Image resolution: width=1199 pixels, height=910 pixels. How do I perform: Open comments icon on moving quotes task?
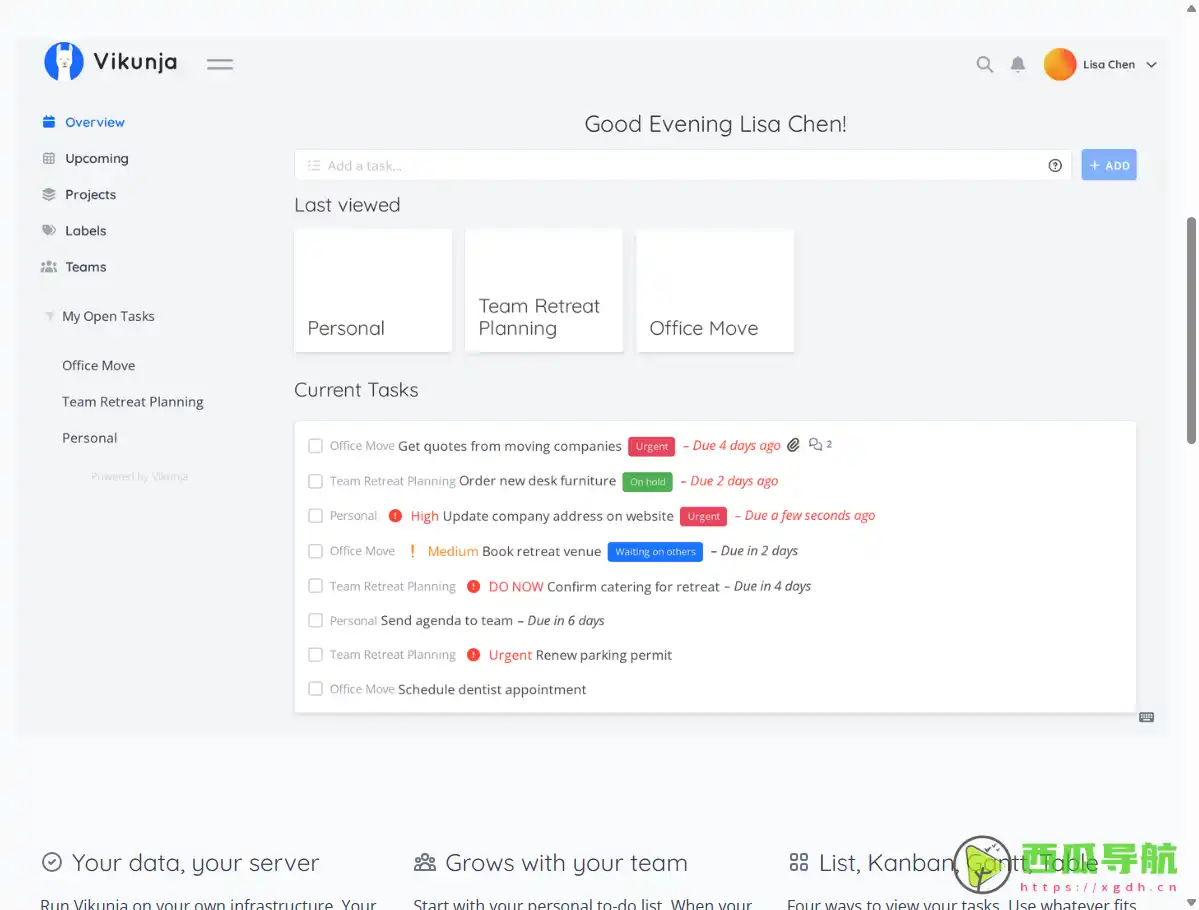tap(816, 445)
